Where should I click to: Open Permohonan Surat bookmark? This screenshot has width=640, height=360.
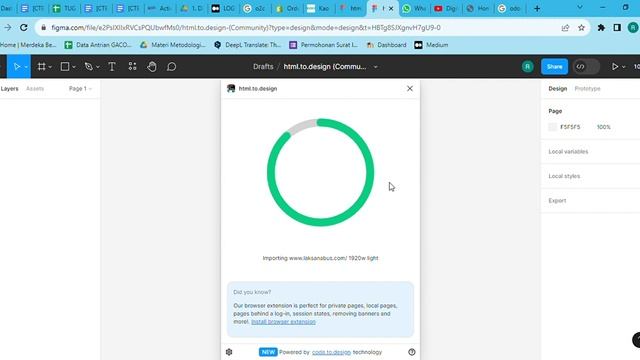(323, 45)
